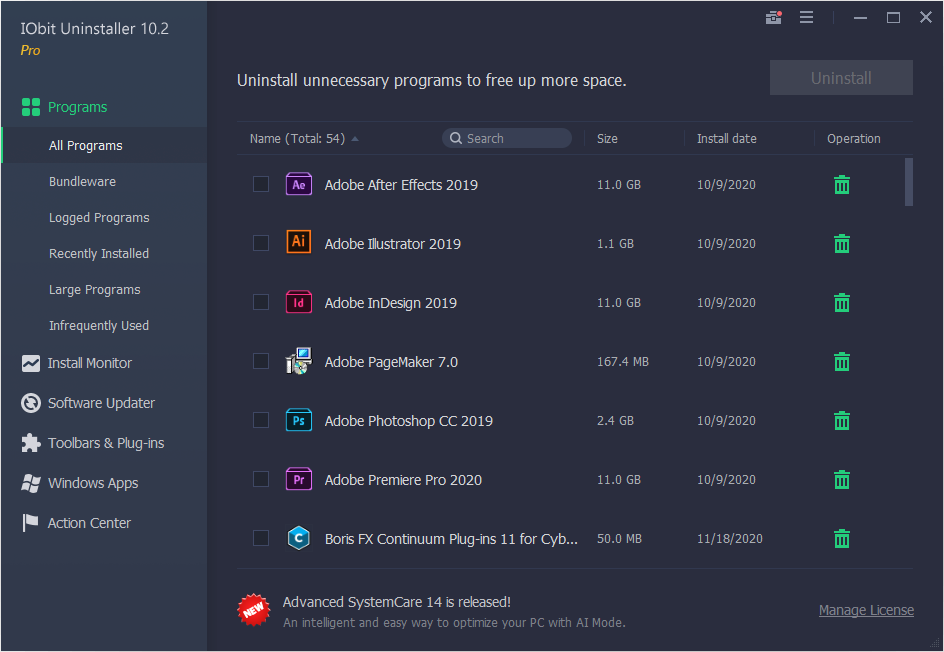Toggle the Name column sort arrow
The image size is (944, 652).
355,139
